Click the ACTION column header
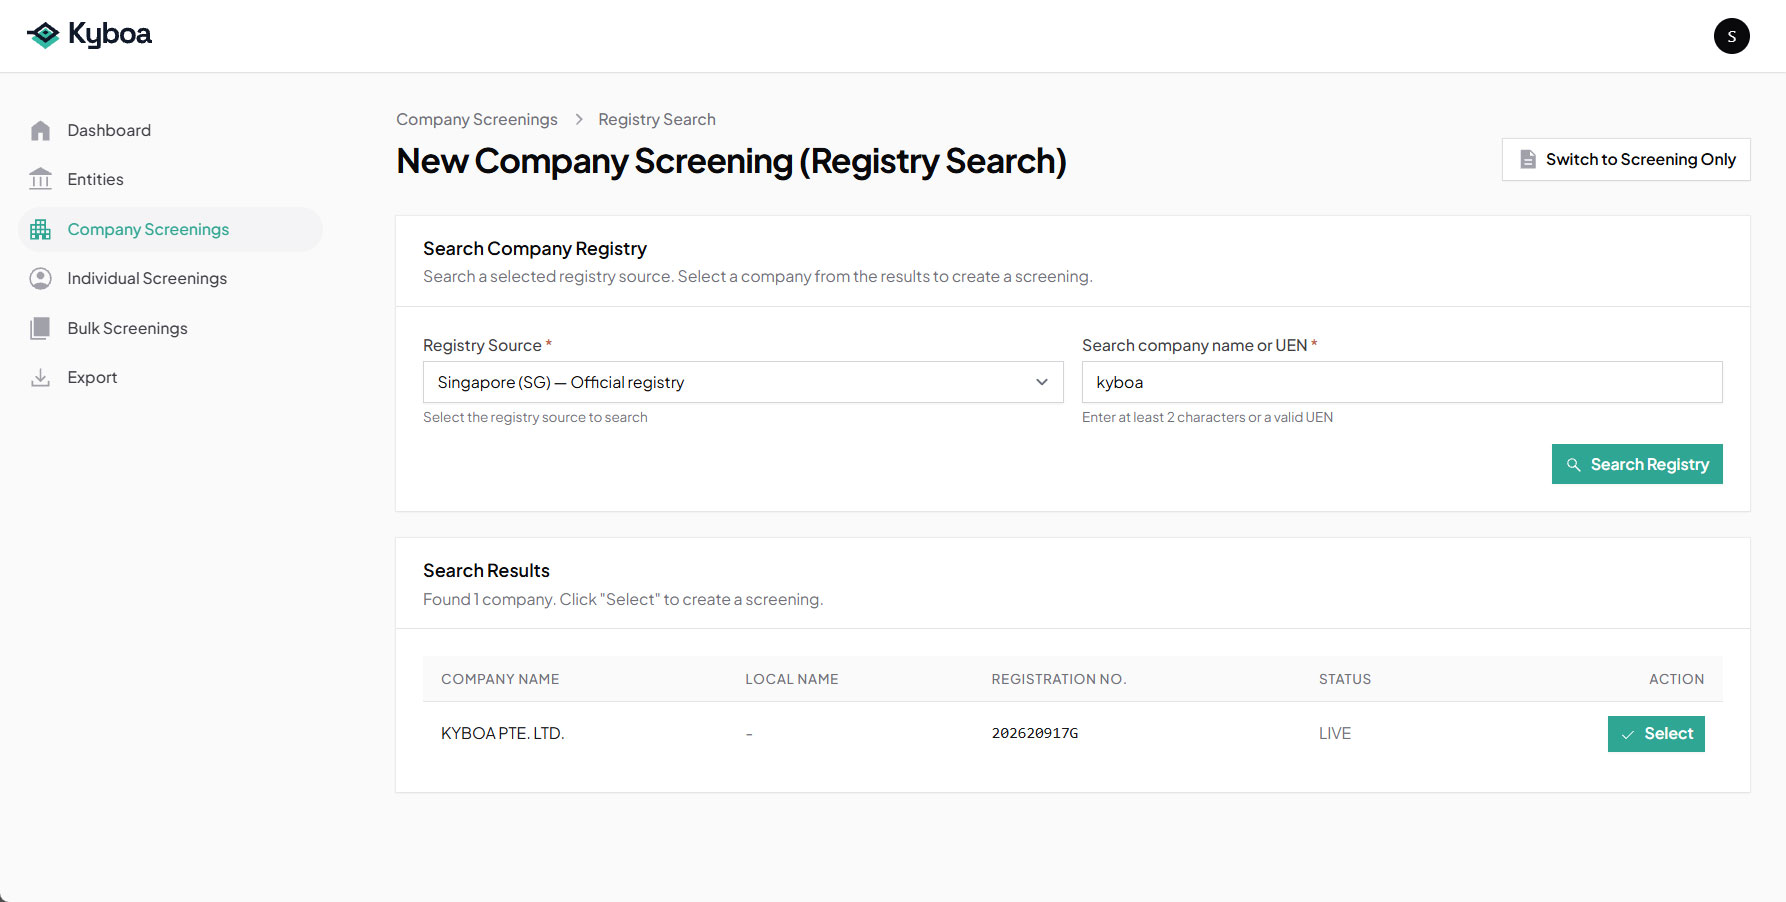Viewport: 1786px width, 902px height. 1677,679
